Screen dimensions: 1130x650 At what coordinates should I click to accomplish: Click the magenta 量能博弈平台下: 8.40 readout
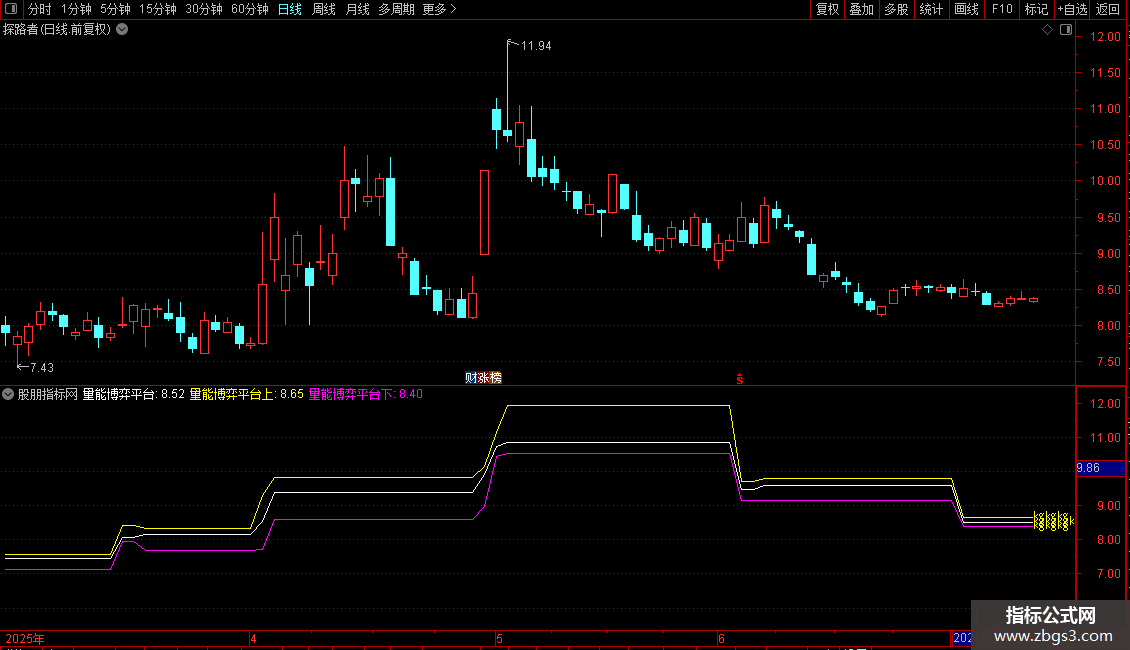tap(365, 394)
